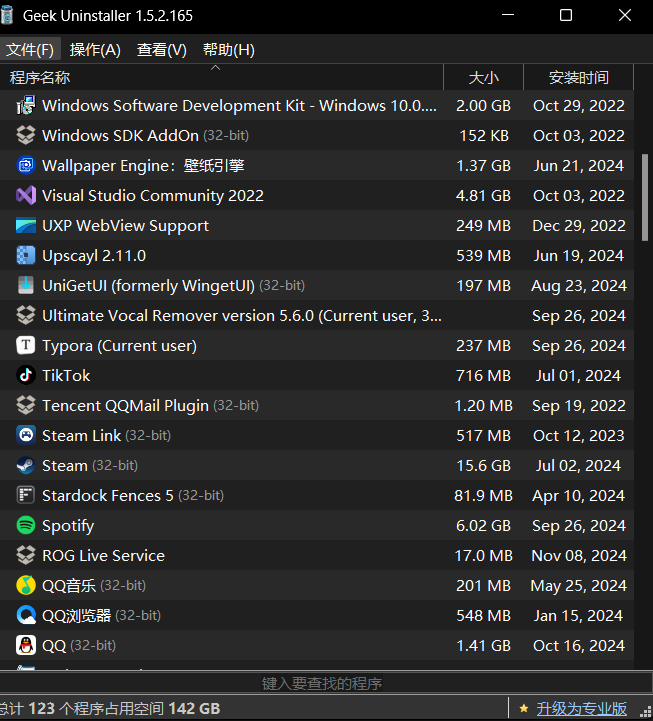Select the Typora (Current user) name

[119, 345]
